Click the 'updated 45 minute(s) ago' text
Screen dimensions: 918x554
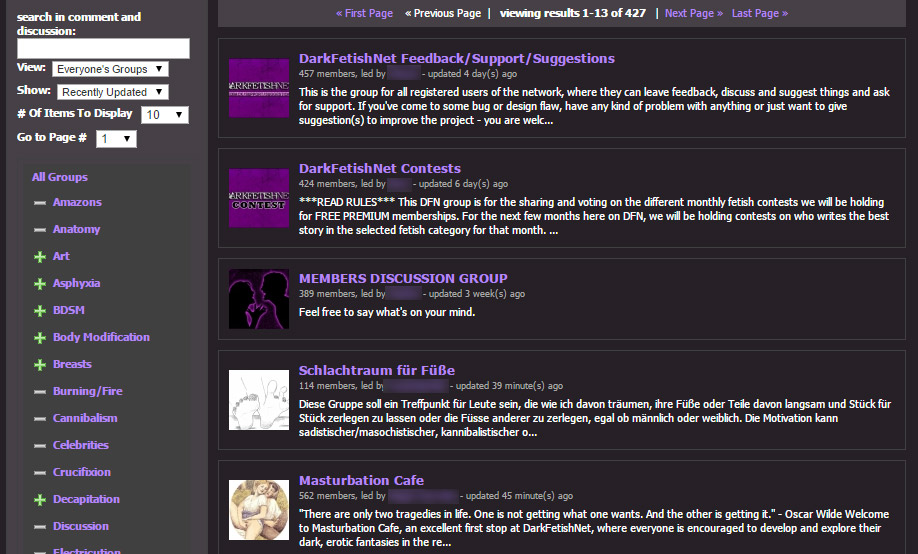pyautogui.click(x=519, y=496)
